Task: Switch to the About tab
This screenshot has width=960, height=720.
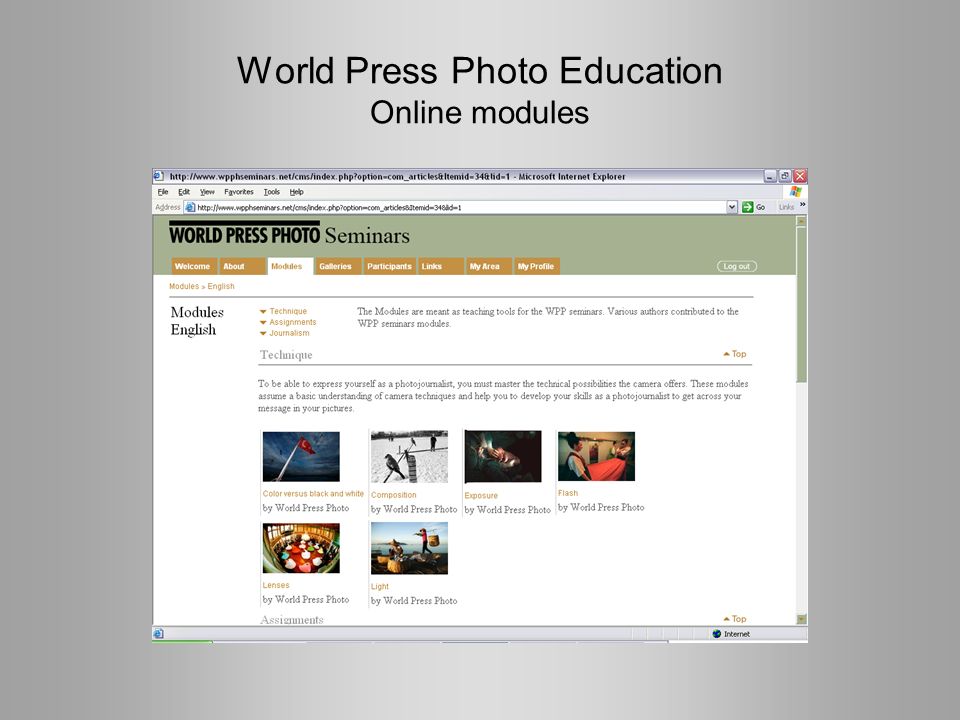Action: coord(242,266)
